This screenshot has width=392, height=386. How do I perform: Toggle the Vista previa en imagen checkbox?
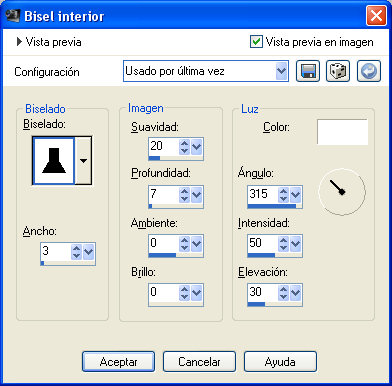pos(256,42)
